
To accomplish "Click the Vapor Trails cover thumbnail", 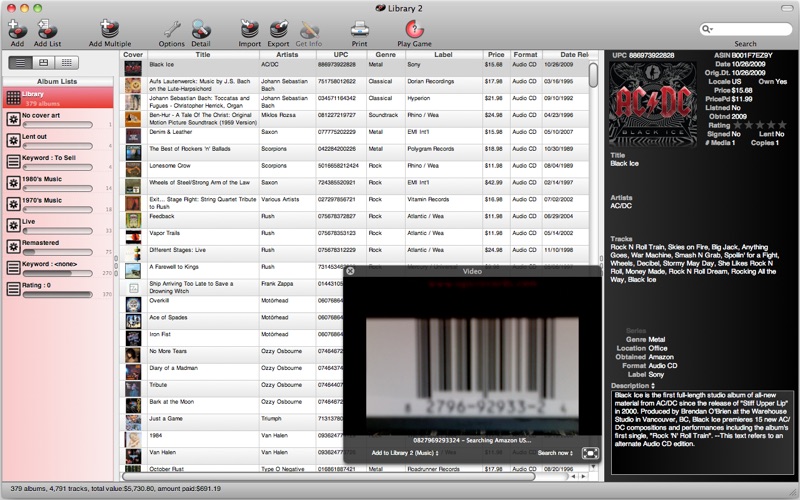I will (x=133, y=237).
